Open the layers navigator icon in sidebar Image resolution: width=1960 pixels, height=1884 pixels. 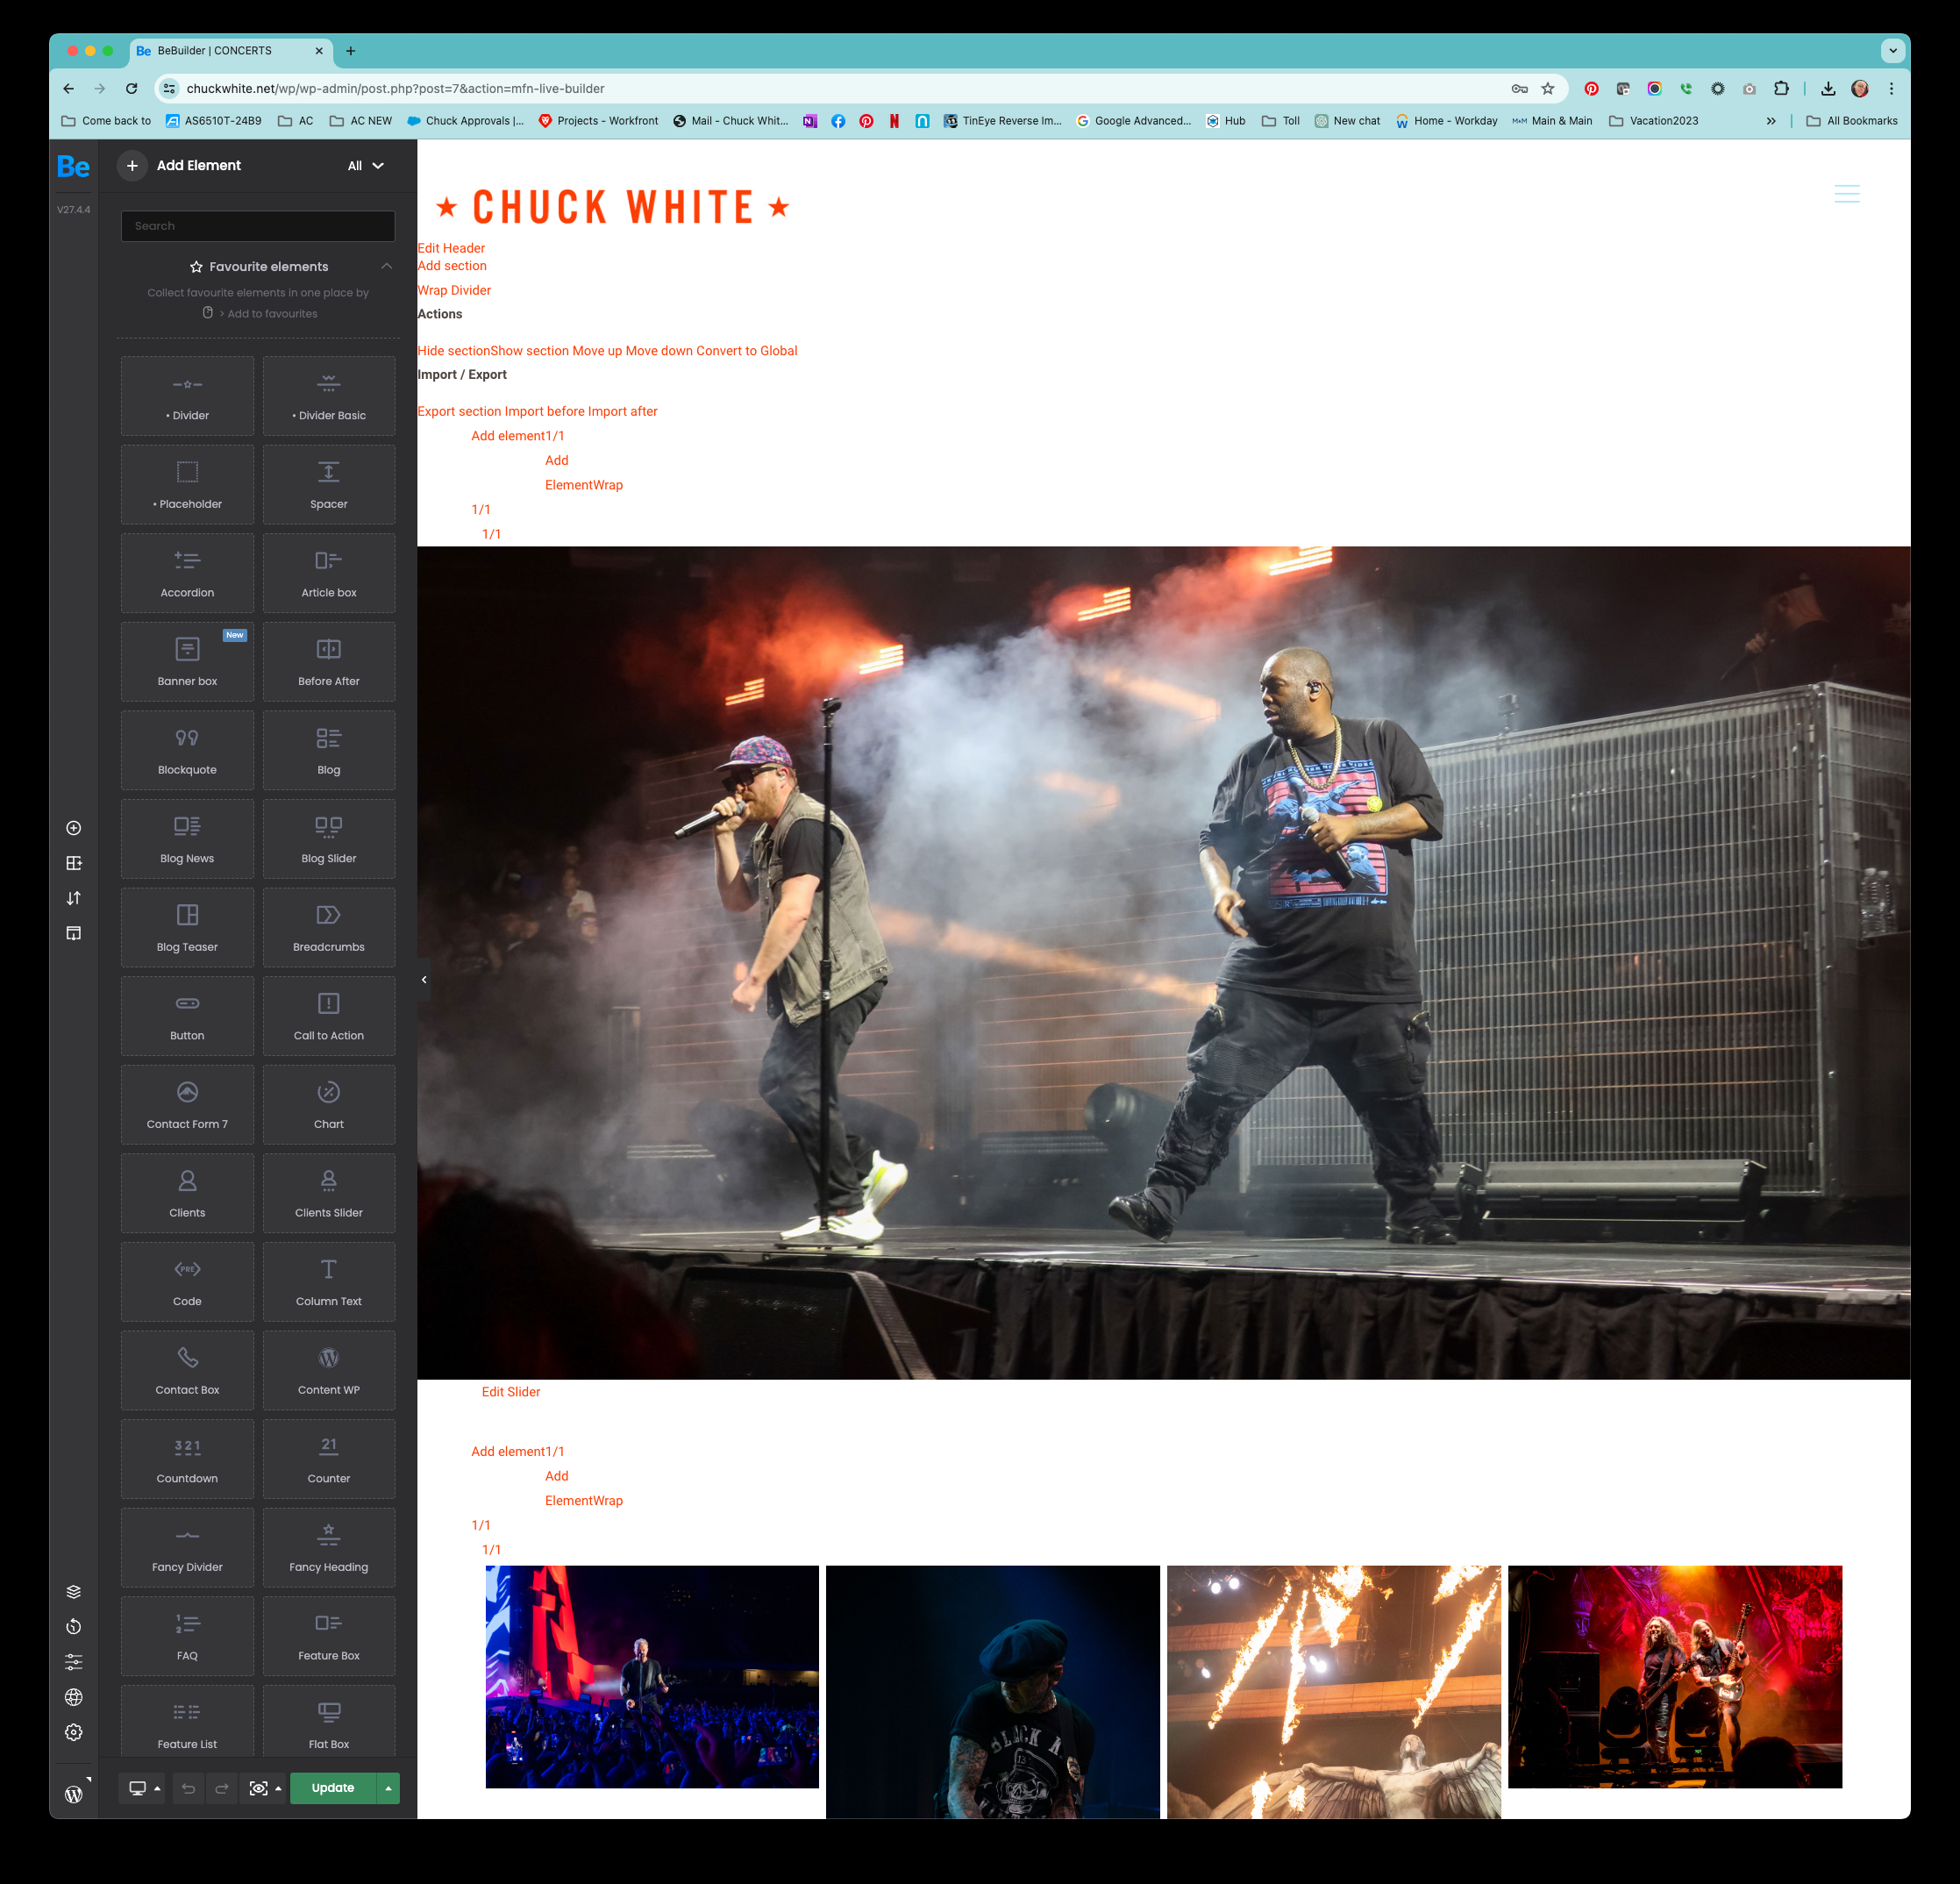pyautogui.click(x=73, y=1592)
